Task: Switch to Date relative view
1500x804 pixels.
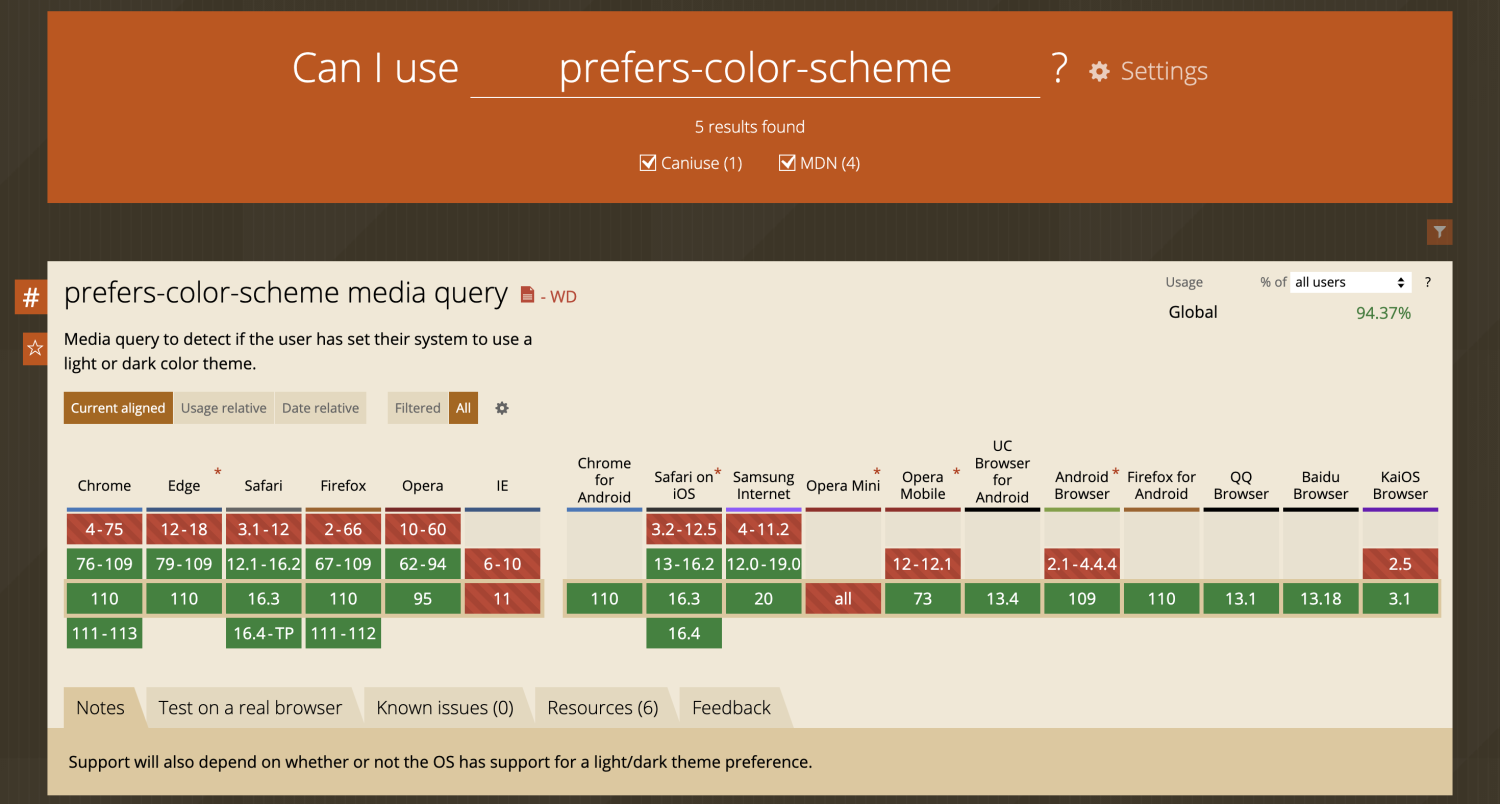Action: point(320,408)
